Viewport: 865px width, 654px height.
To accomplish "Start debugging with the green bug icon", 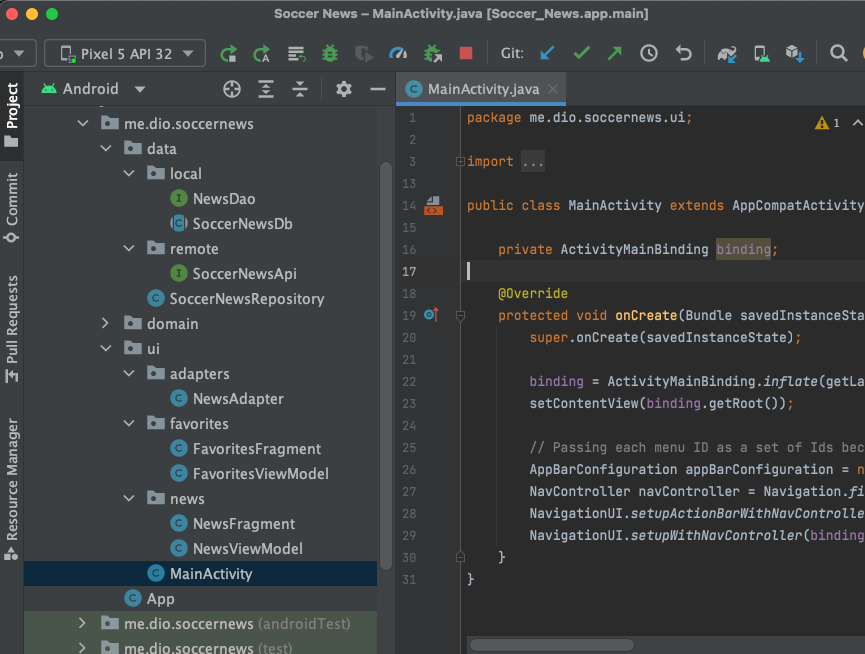I will coord(330,54).
